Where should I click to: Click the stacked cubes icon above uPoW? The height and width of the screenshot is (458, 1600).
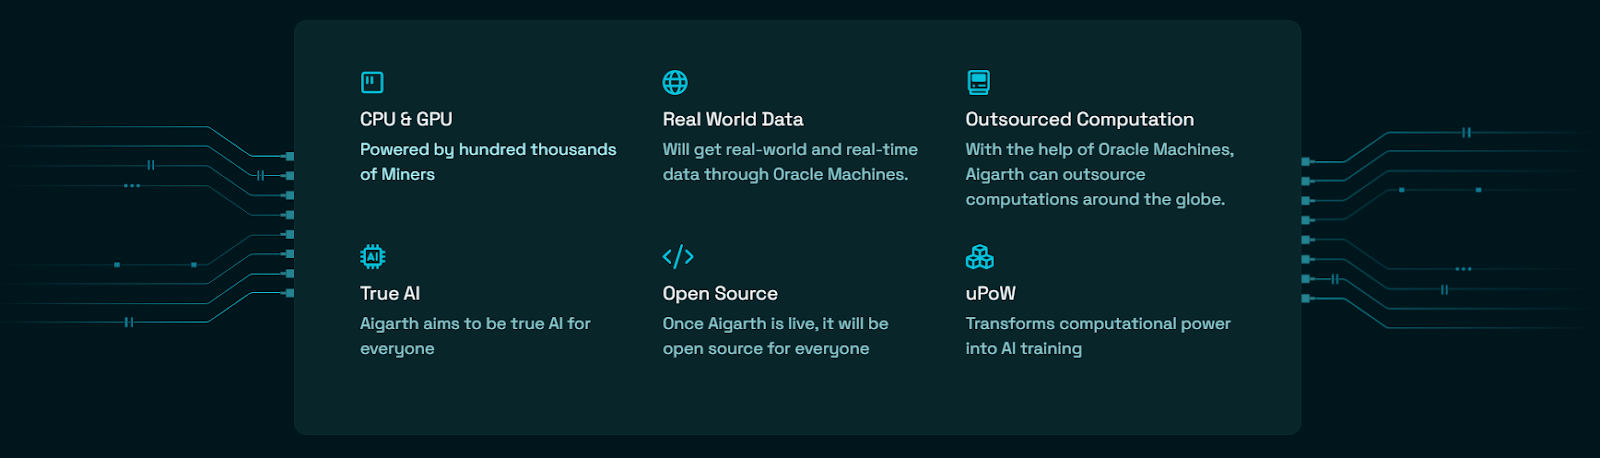click(980, 257)
